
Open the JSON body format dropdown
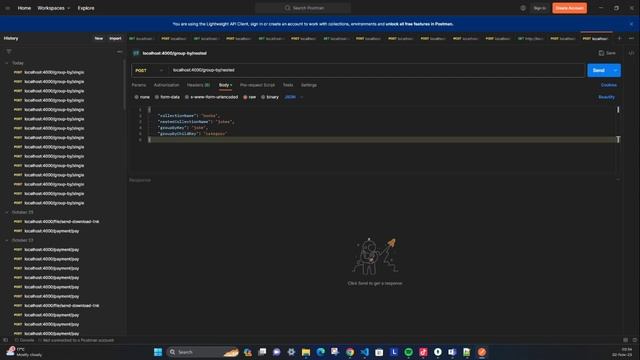[x=294, y=97]
